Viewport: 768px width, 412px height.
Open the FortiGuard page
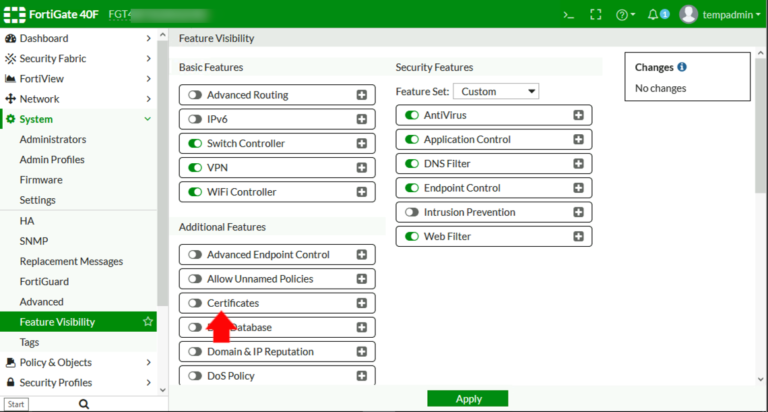click(44, 281)
